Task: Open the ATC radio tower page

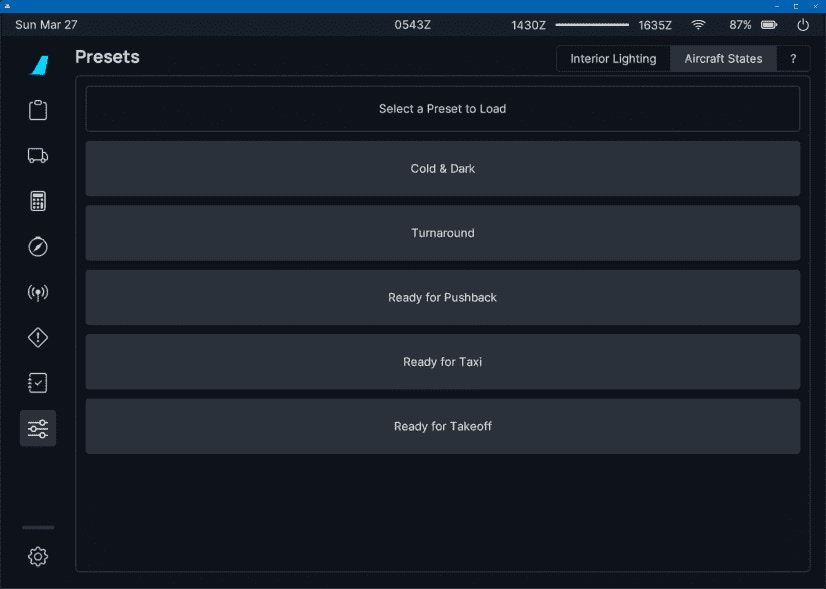Action: click(x=38, y=293)
